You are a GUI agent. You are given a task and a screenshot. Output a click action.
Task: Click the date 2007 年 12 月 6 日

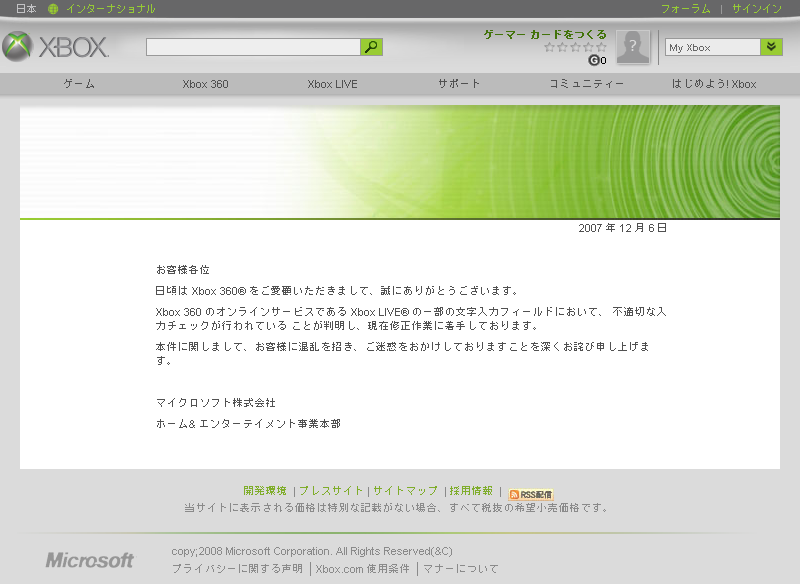tap(622, 228)
